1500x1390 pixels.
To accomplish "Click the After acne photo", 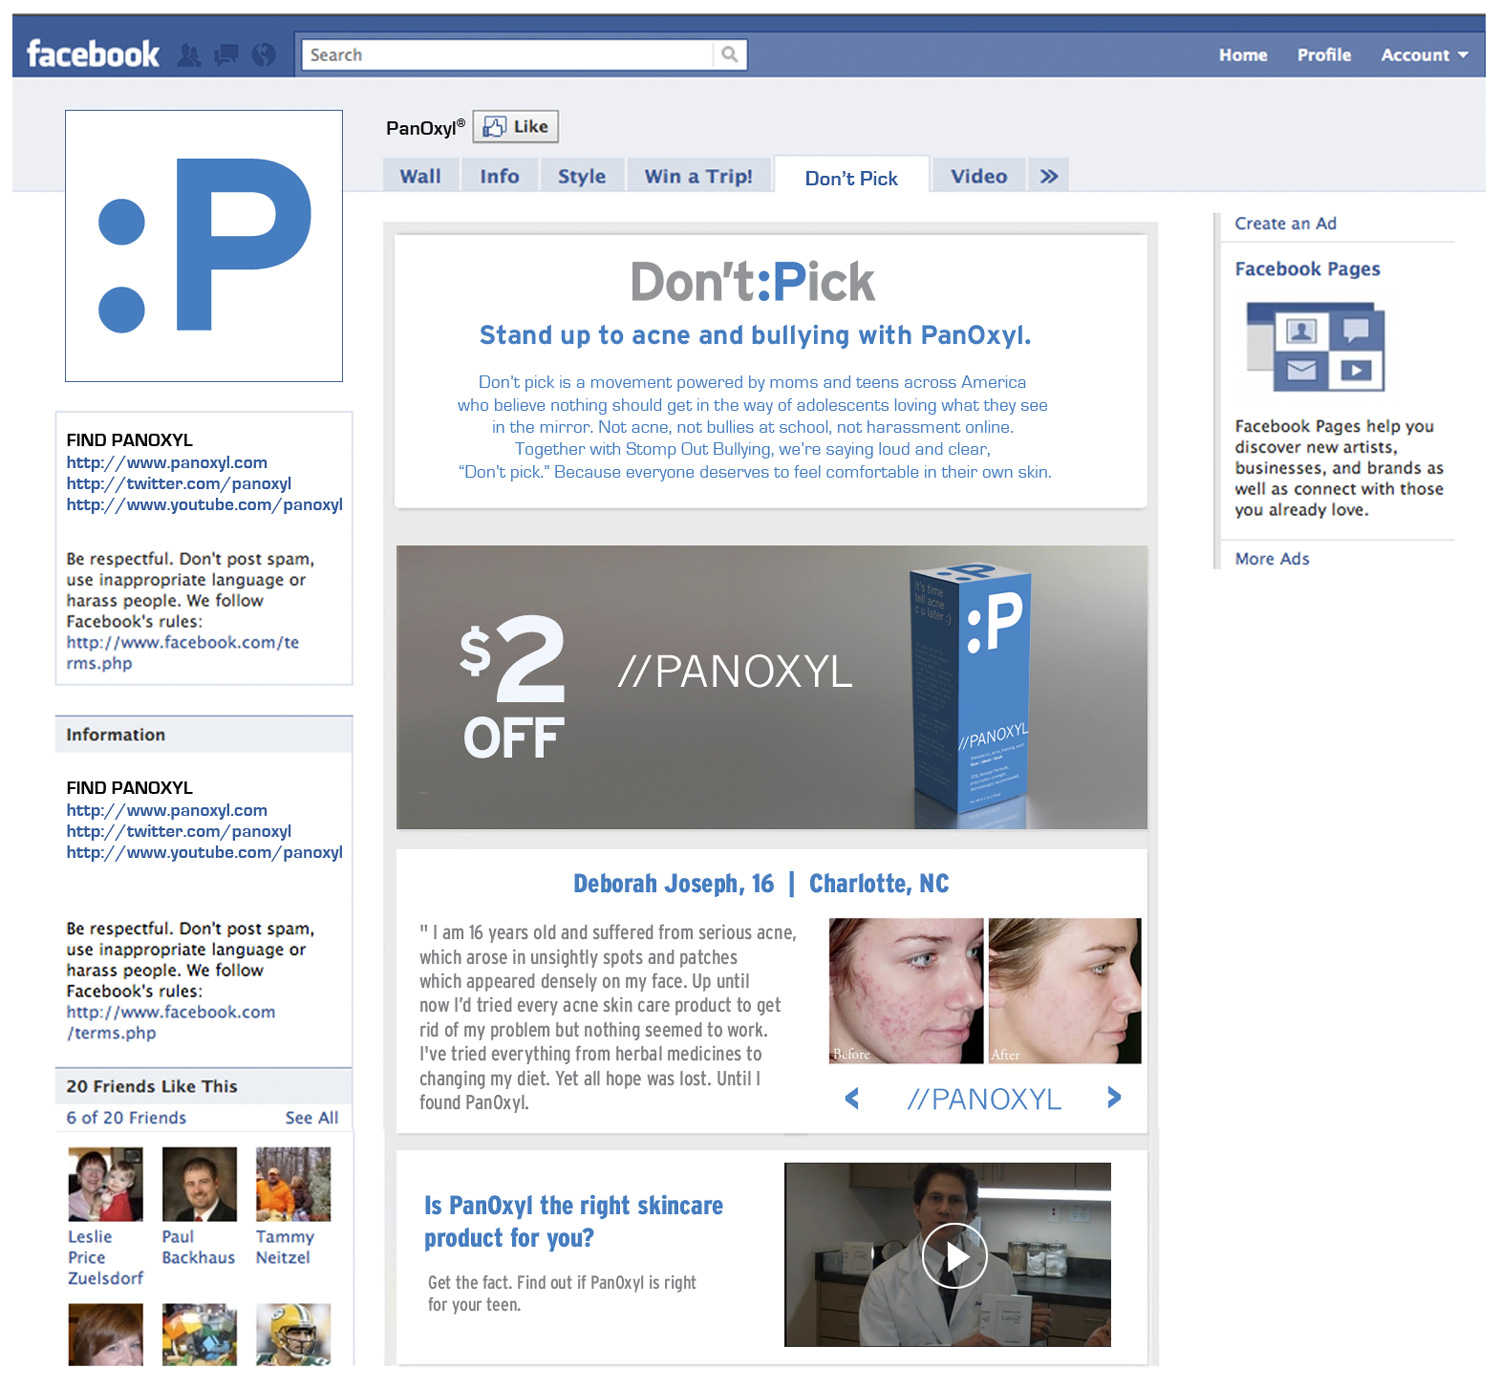I will click(x=1065, y=991).
